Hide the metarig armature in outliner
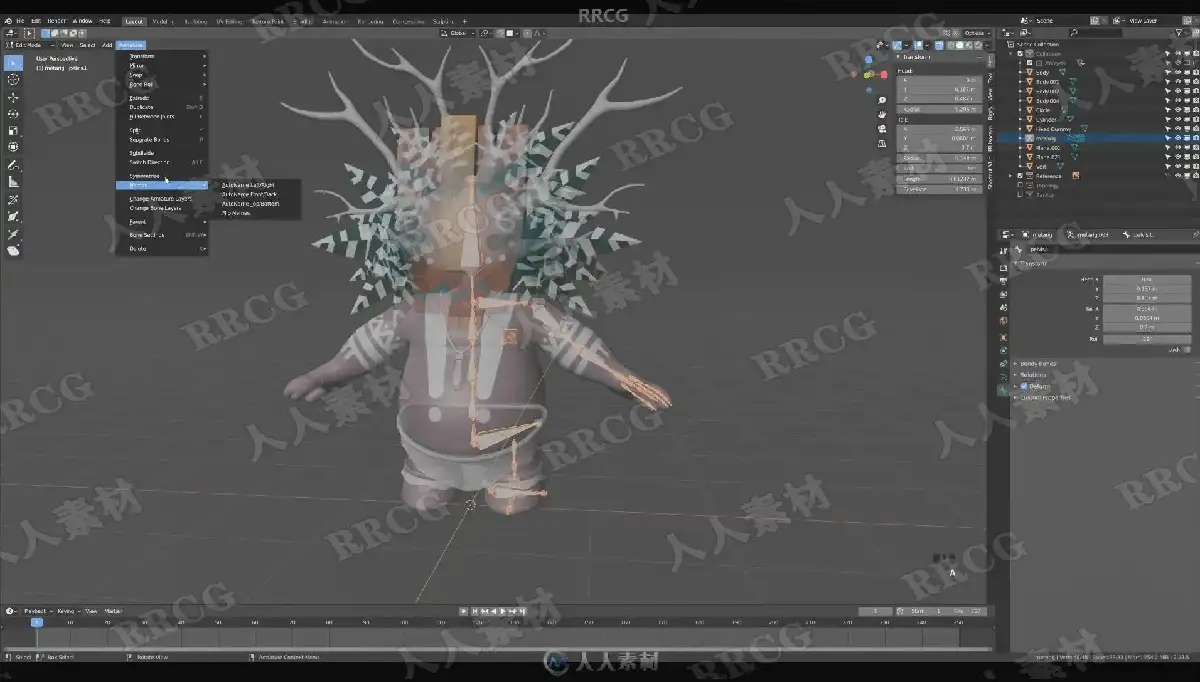This screenshot has height=682, width=1200. (x=1177, y=138)
